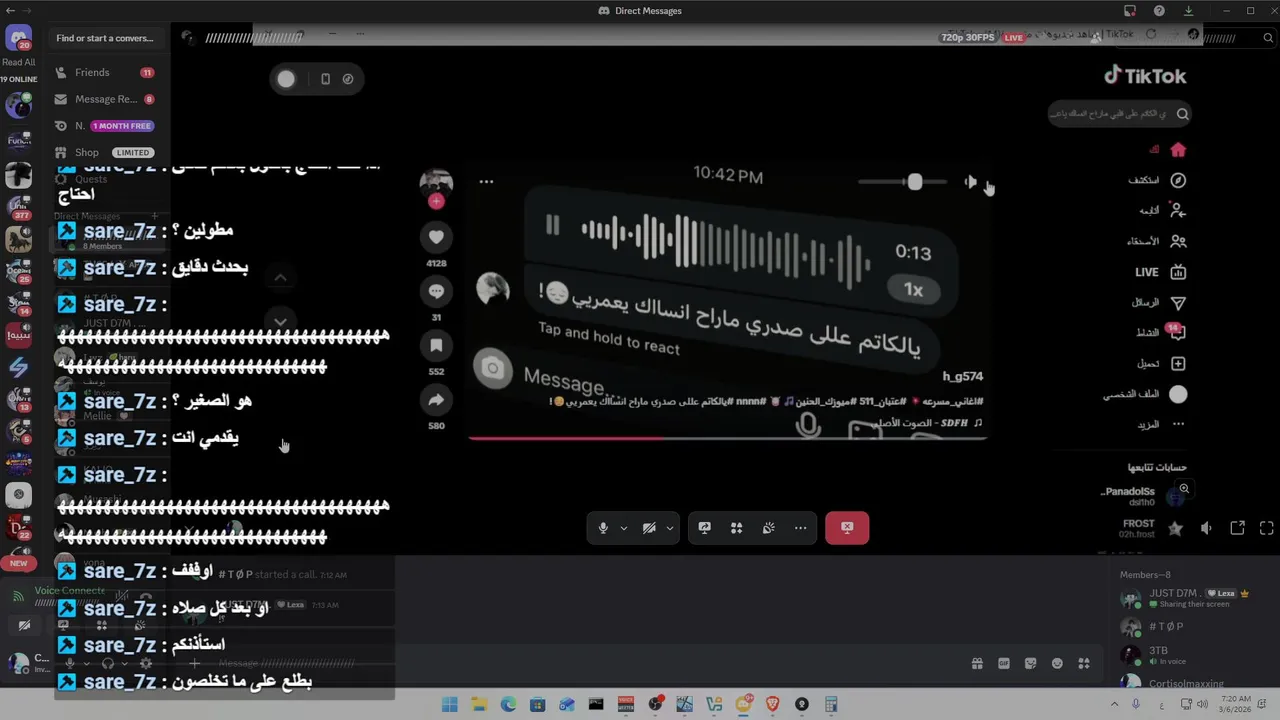Open PanadolSs followed account
Screen dimensions: 1280x720
click(1143, 496)
